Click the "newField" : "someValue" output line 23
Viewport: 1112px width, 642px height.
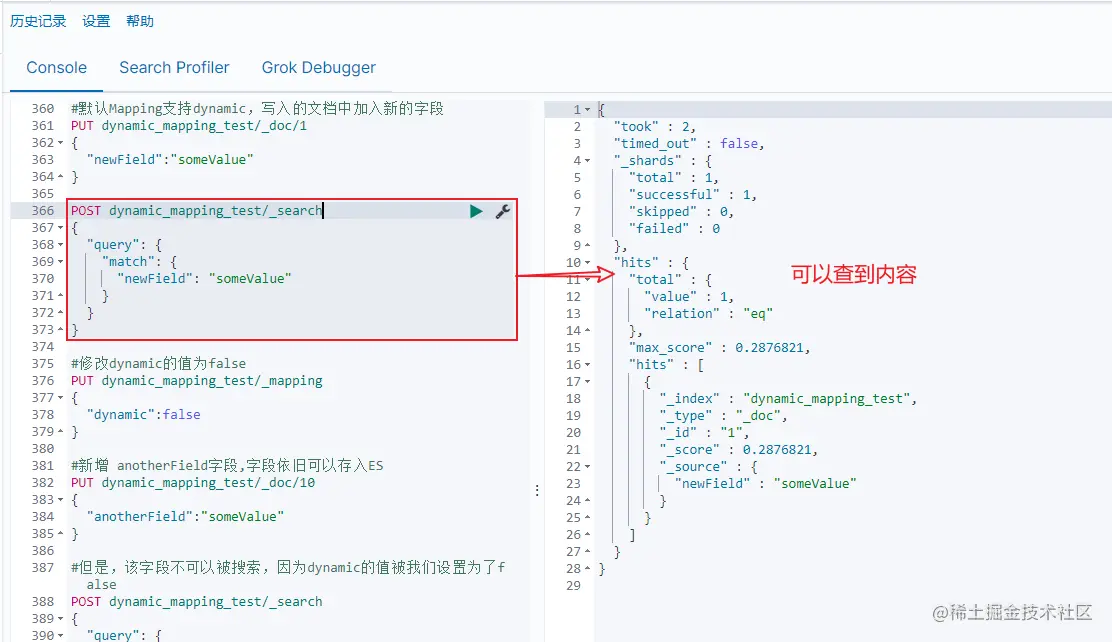[765, 485]
